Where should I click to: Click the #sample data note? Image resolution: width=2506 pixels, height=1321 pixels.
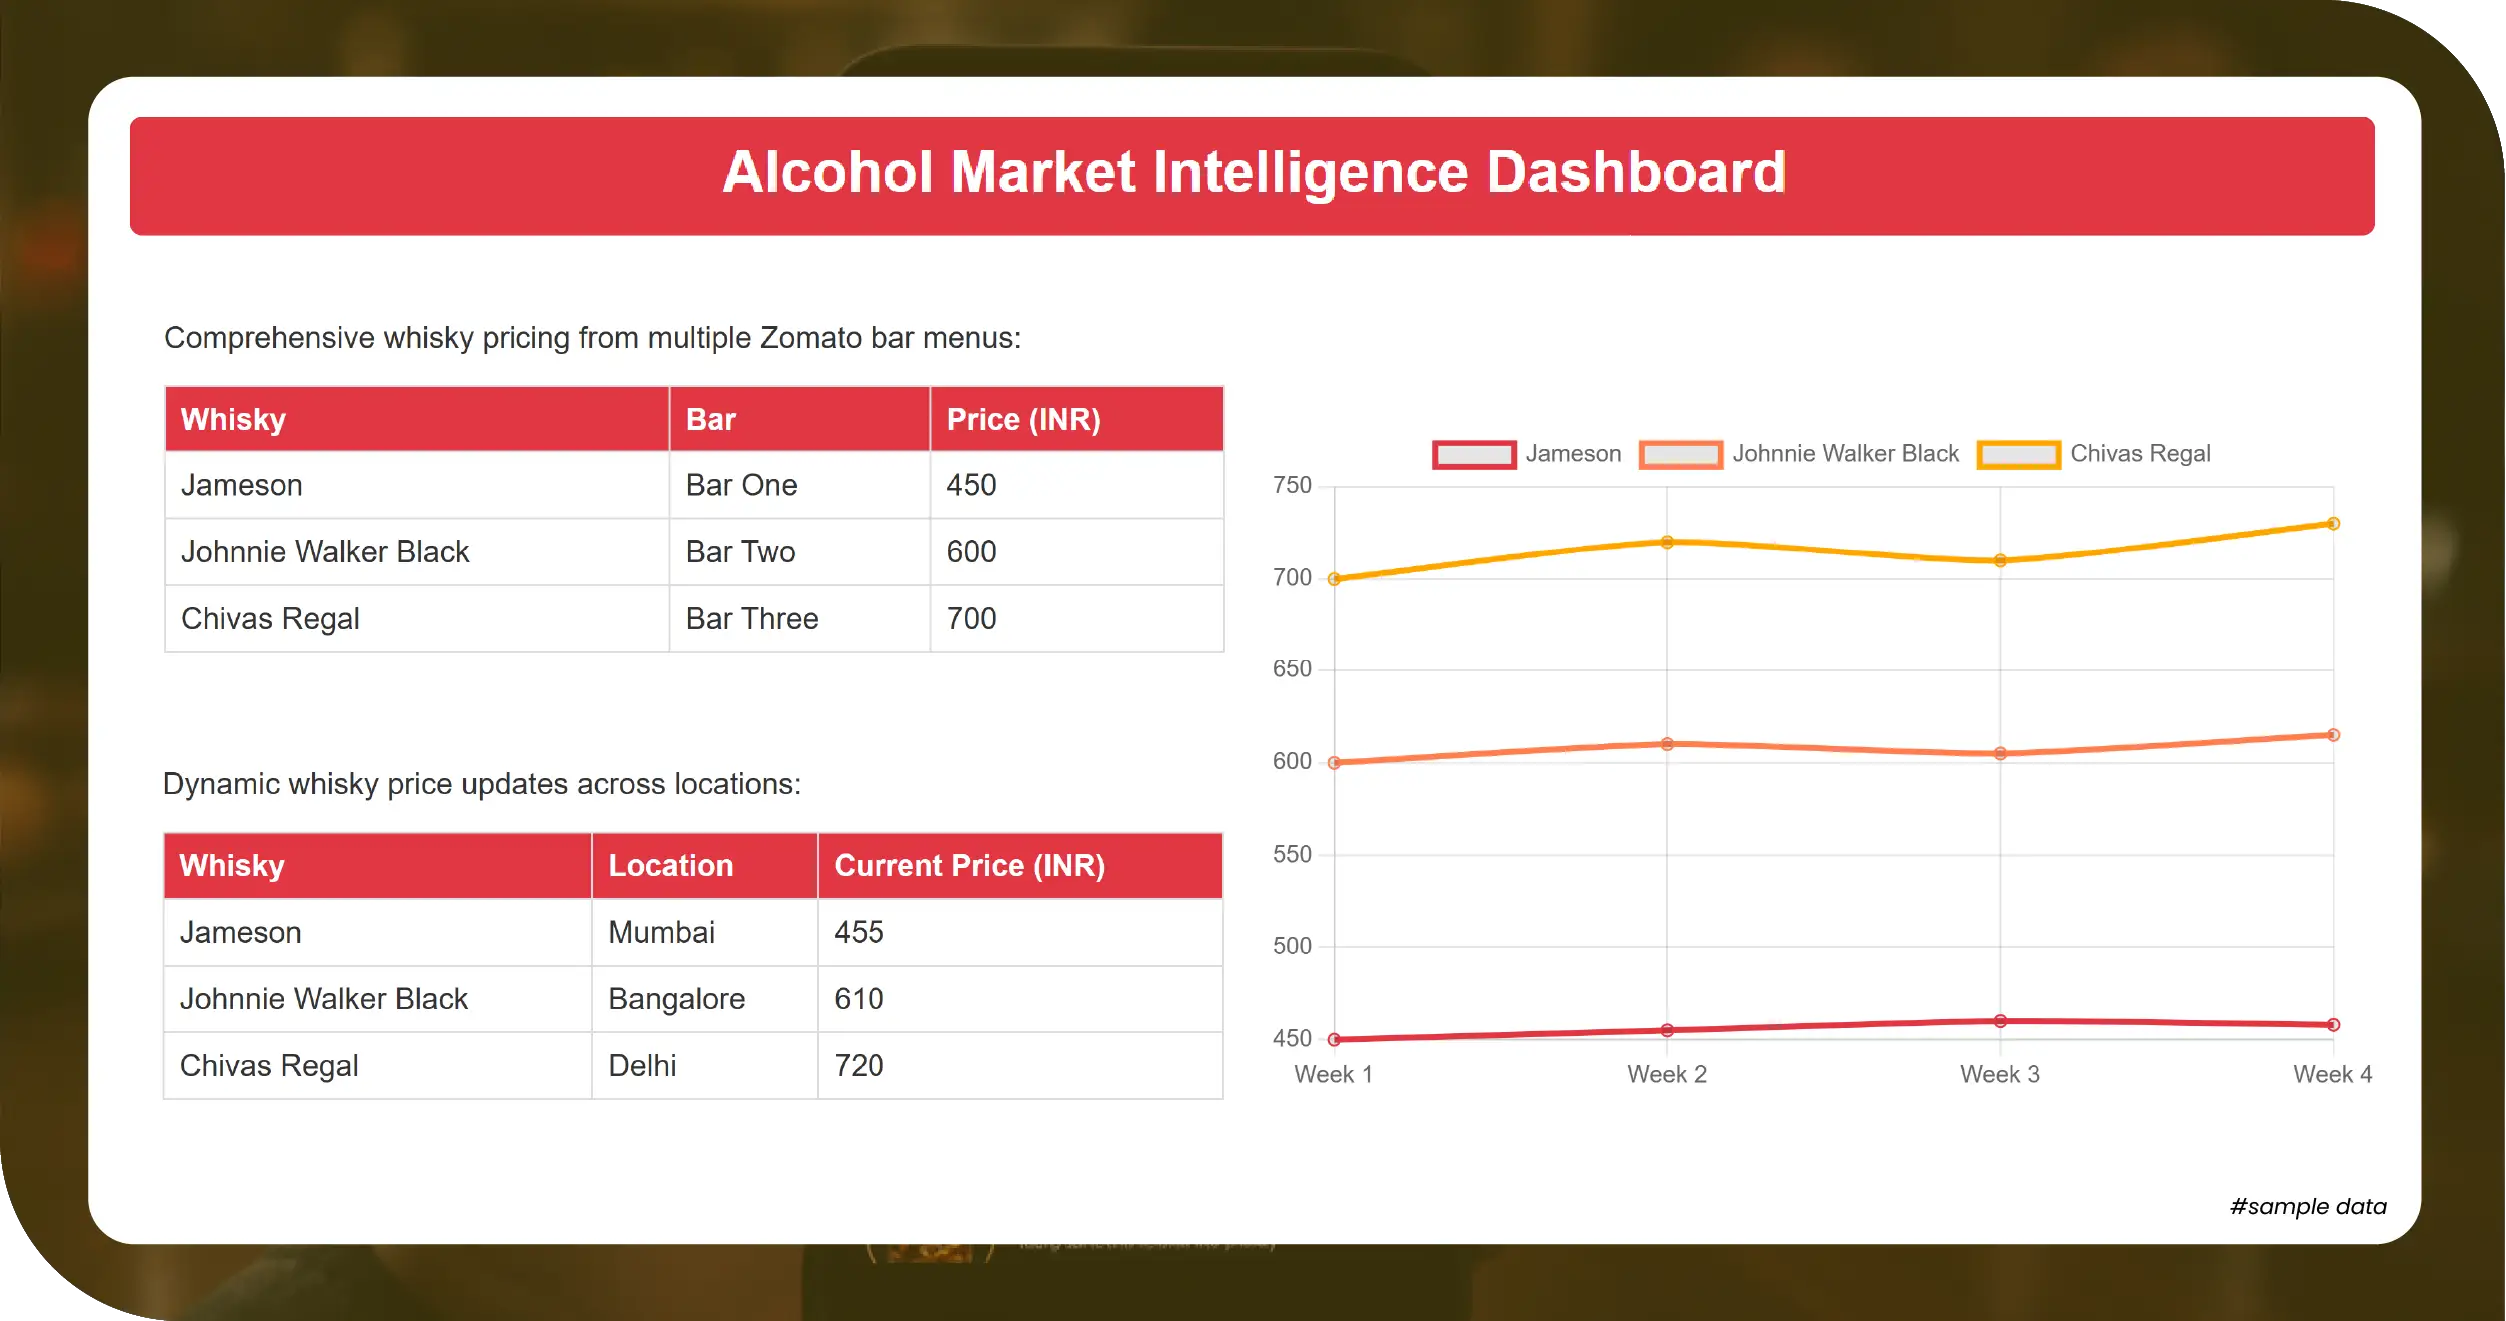click(2307, 1206)
